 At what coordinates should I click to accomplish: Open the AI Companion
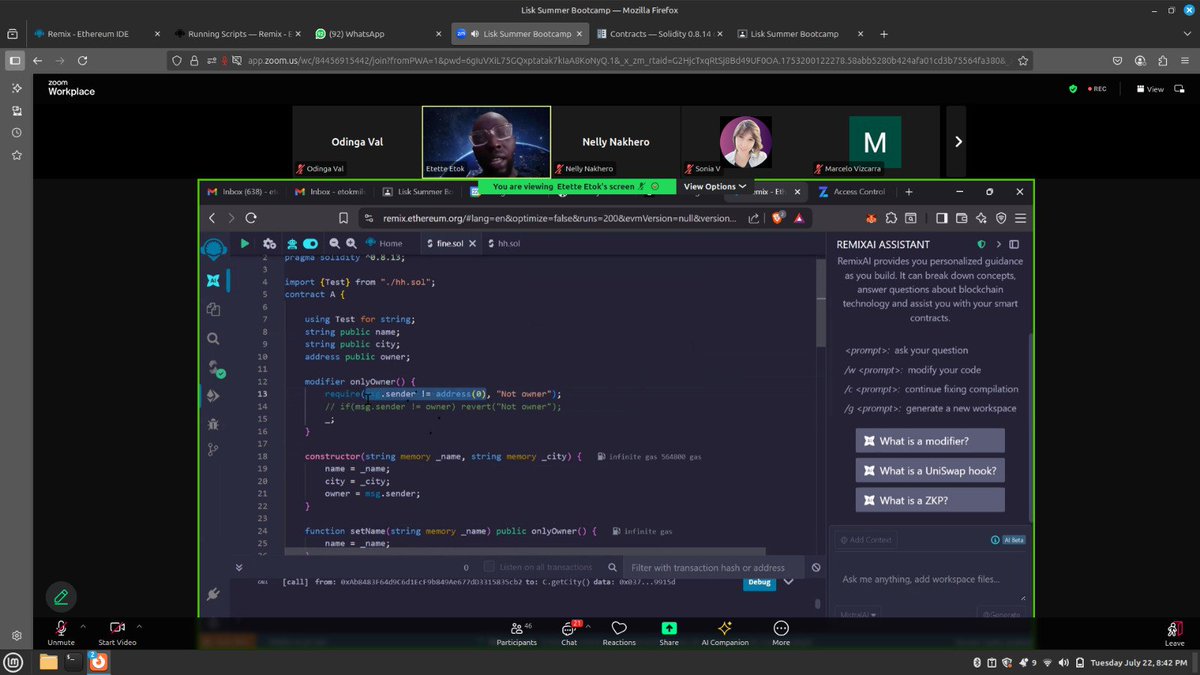coord(725,633)
